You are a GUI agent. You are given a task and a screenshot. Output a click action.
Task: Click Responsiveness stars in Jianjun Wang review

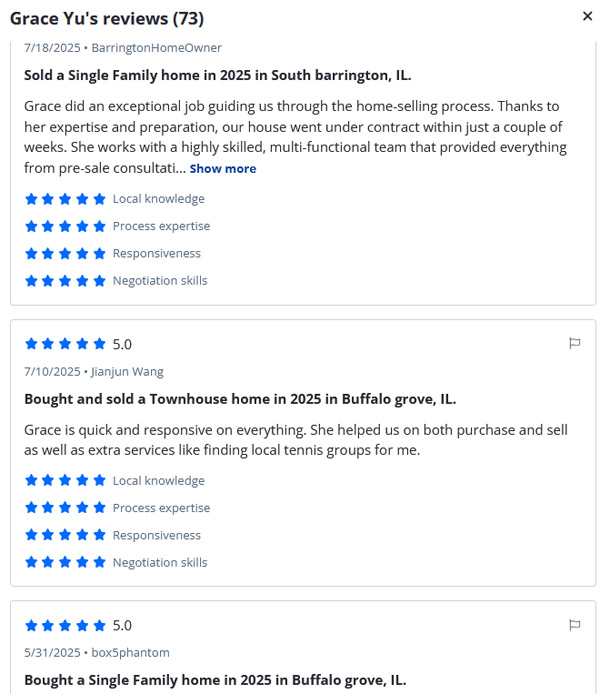coord(65,535)
